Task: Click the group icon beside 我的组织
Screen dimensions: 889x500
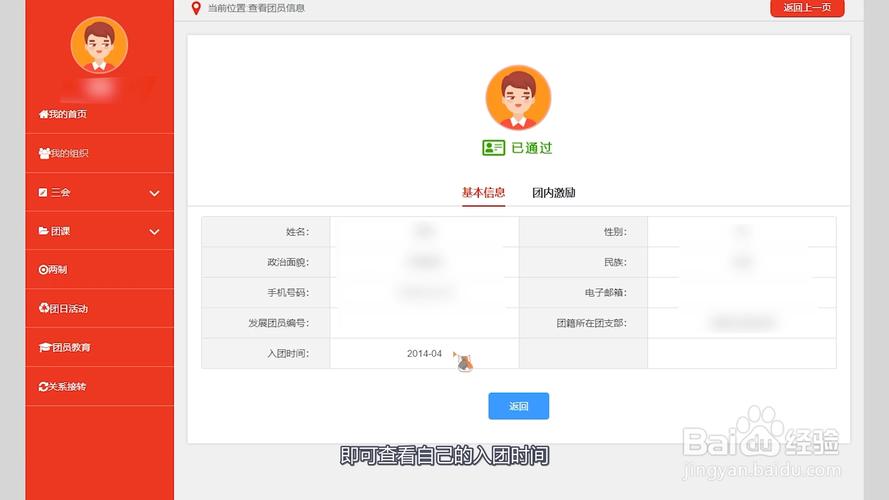Action: tap(44, 153)
